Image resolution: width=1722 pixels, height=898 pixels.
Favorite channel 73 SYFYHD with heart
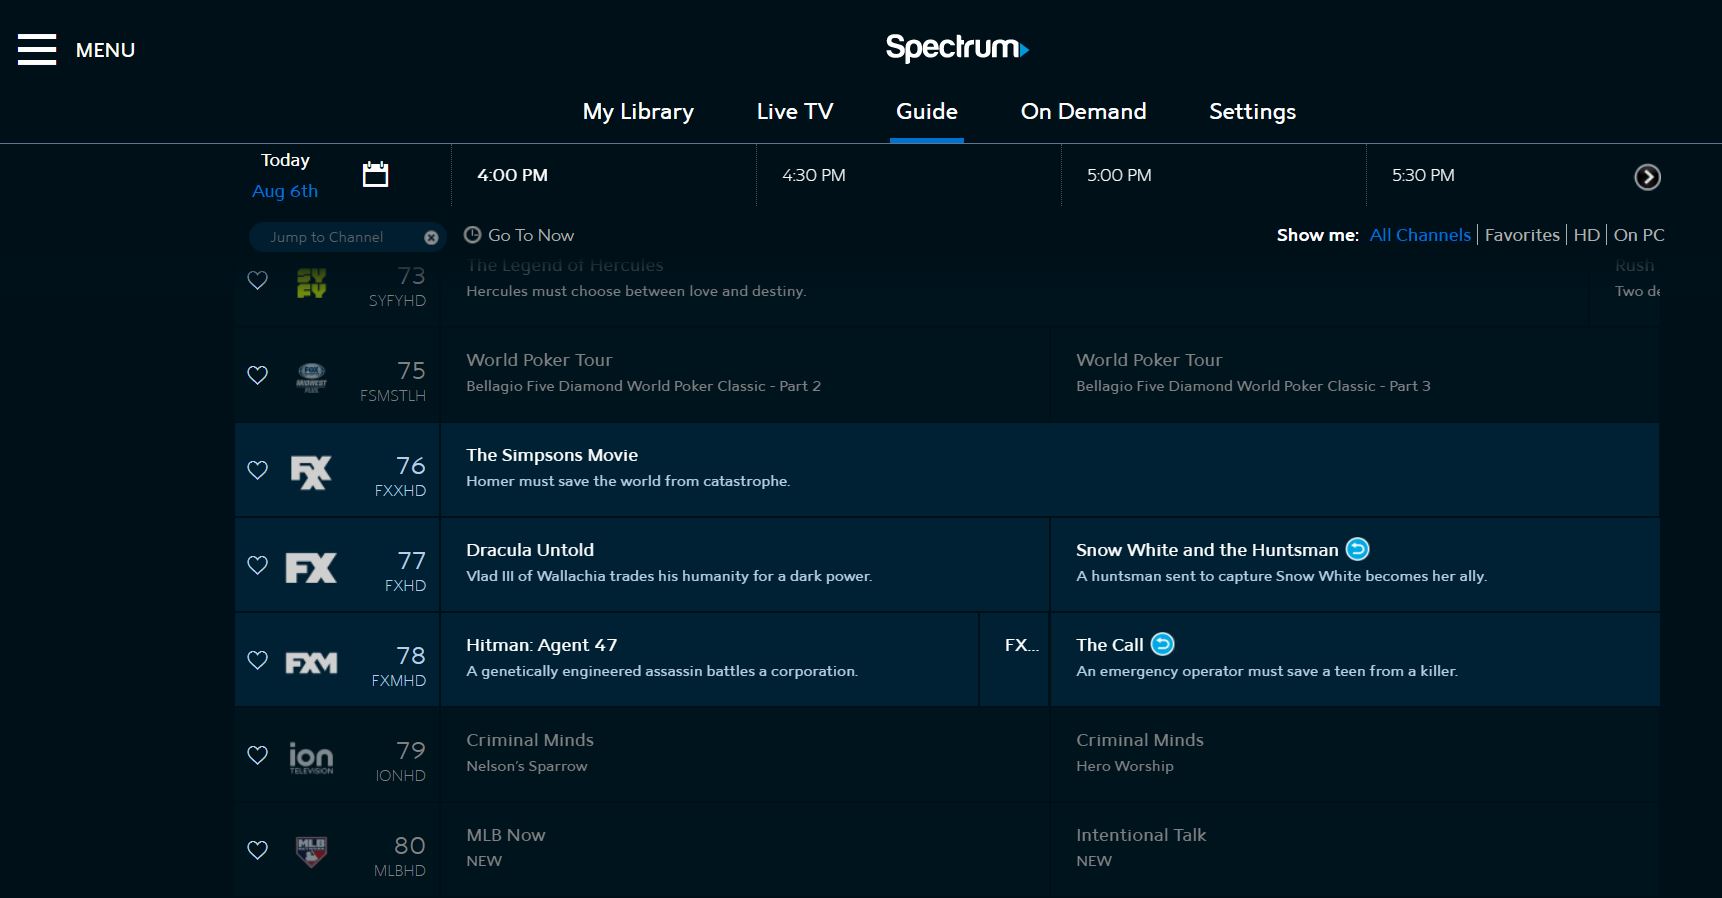257,280
